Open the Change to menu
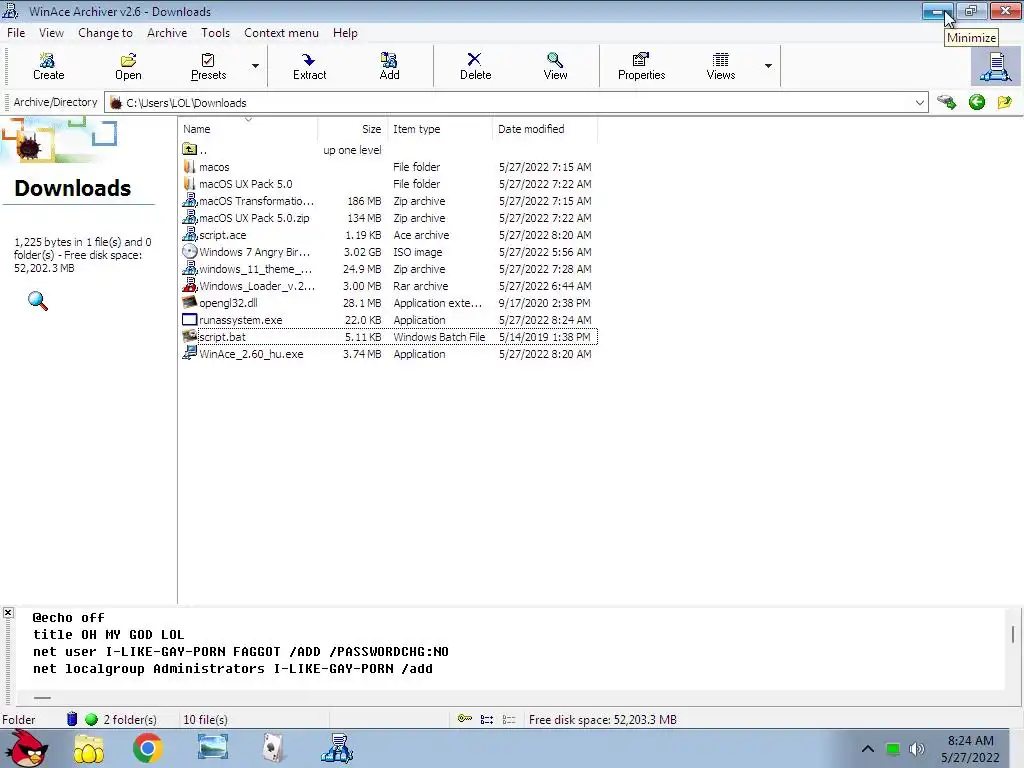This screenshot has height=768, width=1024. (105, 33)
